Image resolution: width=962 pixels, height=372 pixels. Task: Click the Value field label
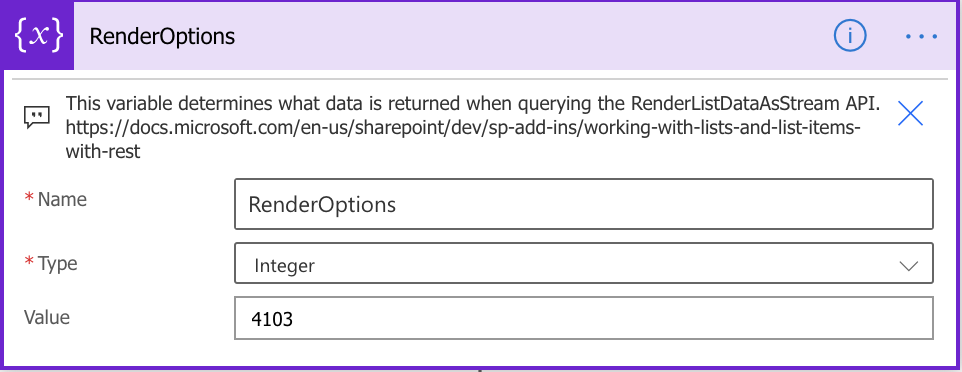click(47, 317)
